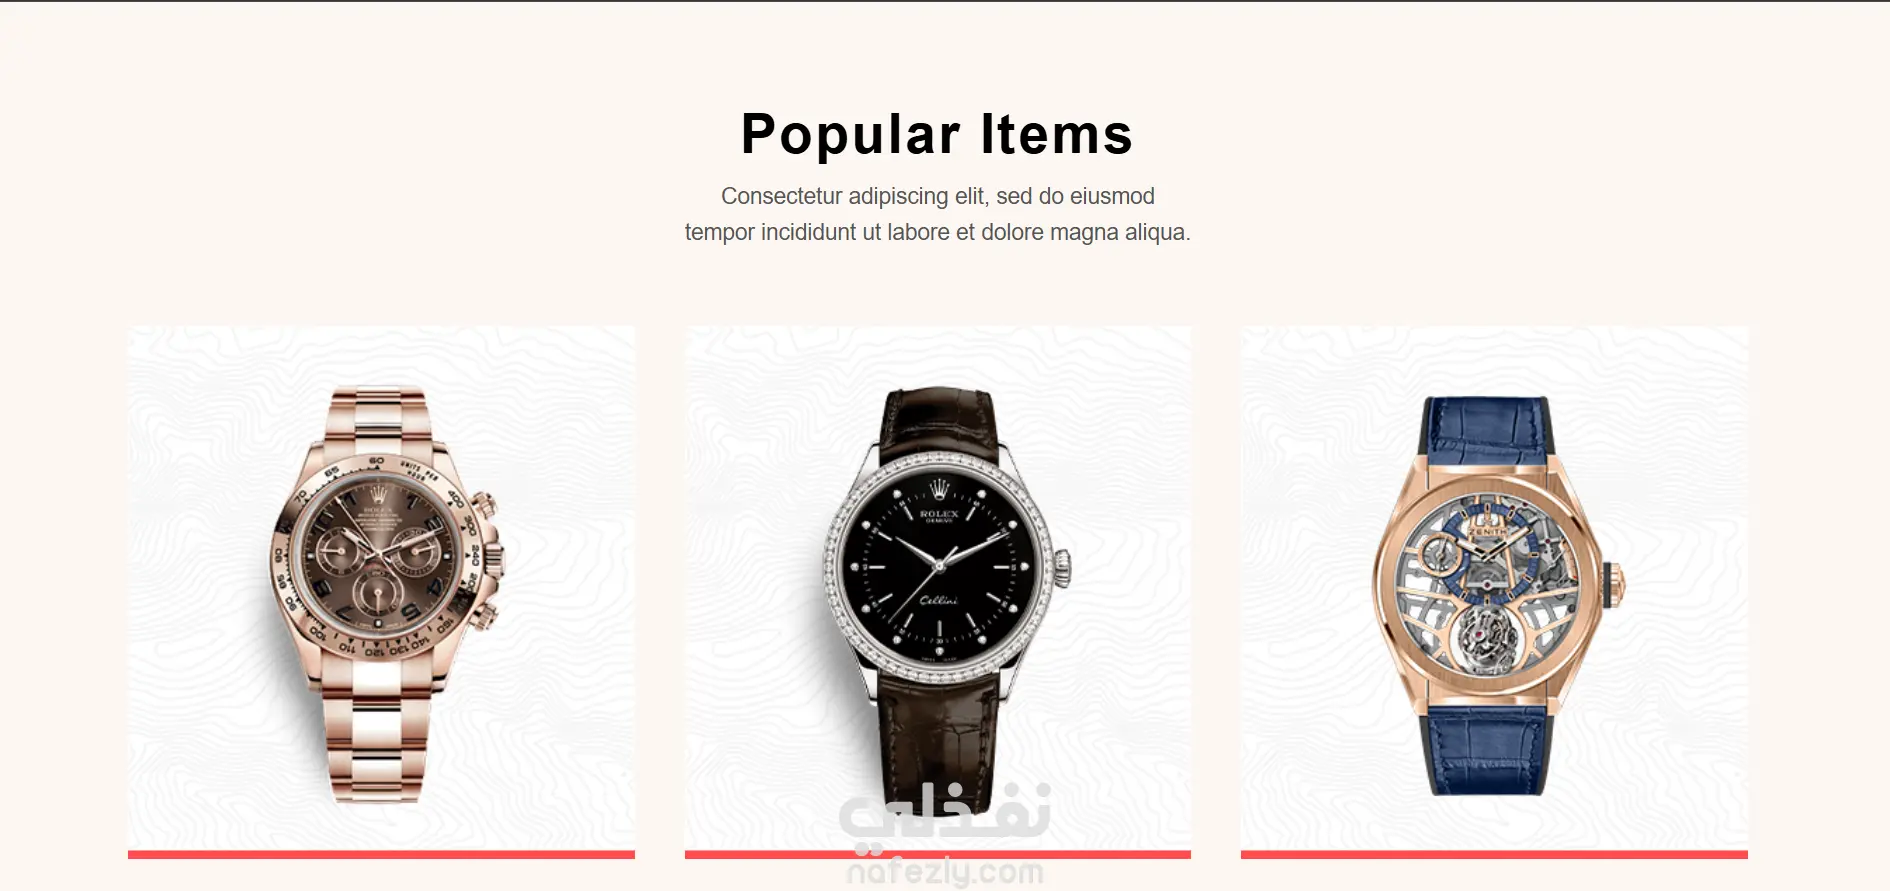Click the Cellini script on the black dial
This screenshot has width=1890, height=891.
[x=938, y=600]
